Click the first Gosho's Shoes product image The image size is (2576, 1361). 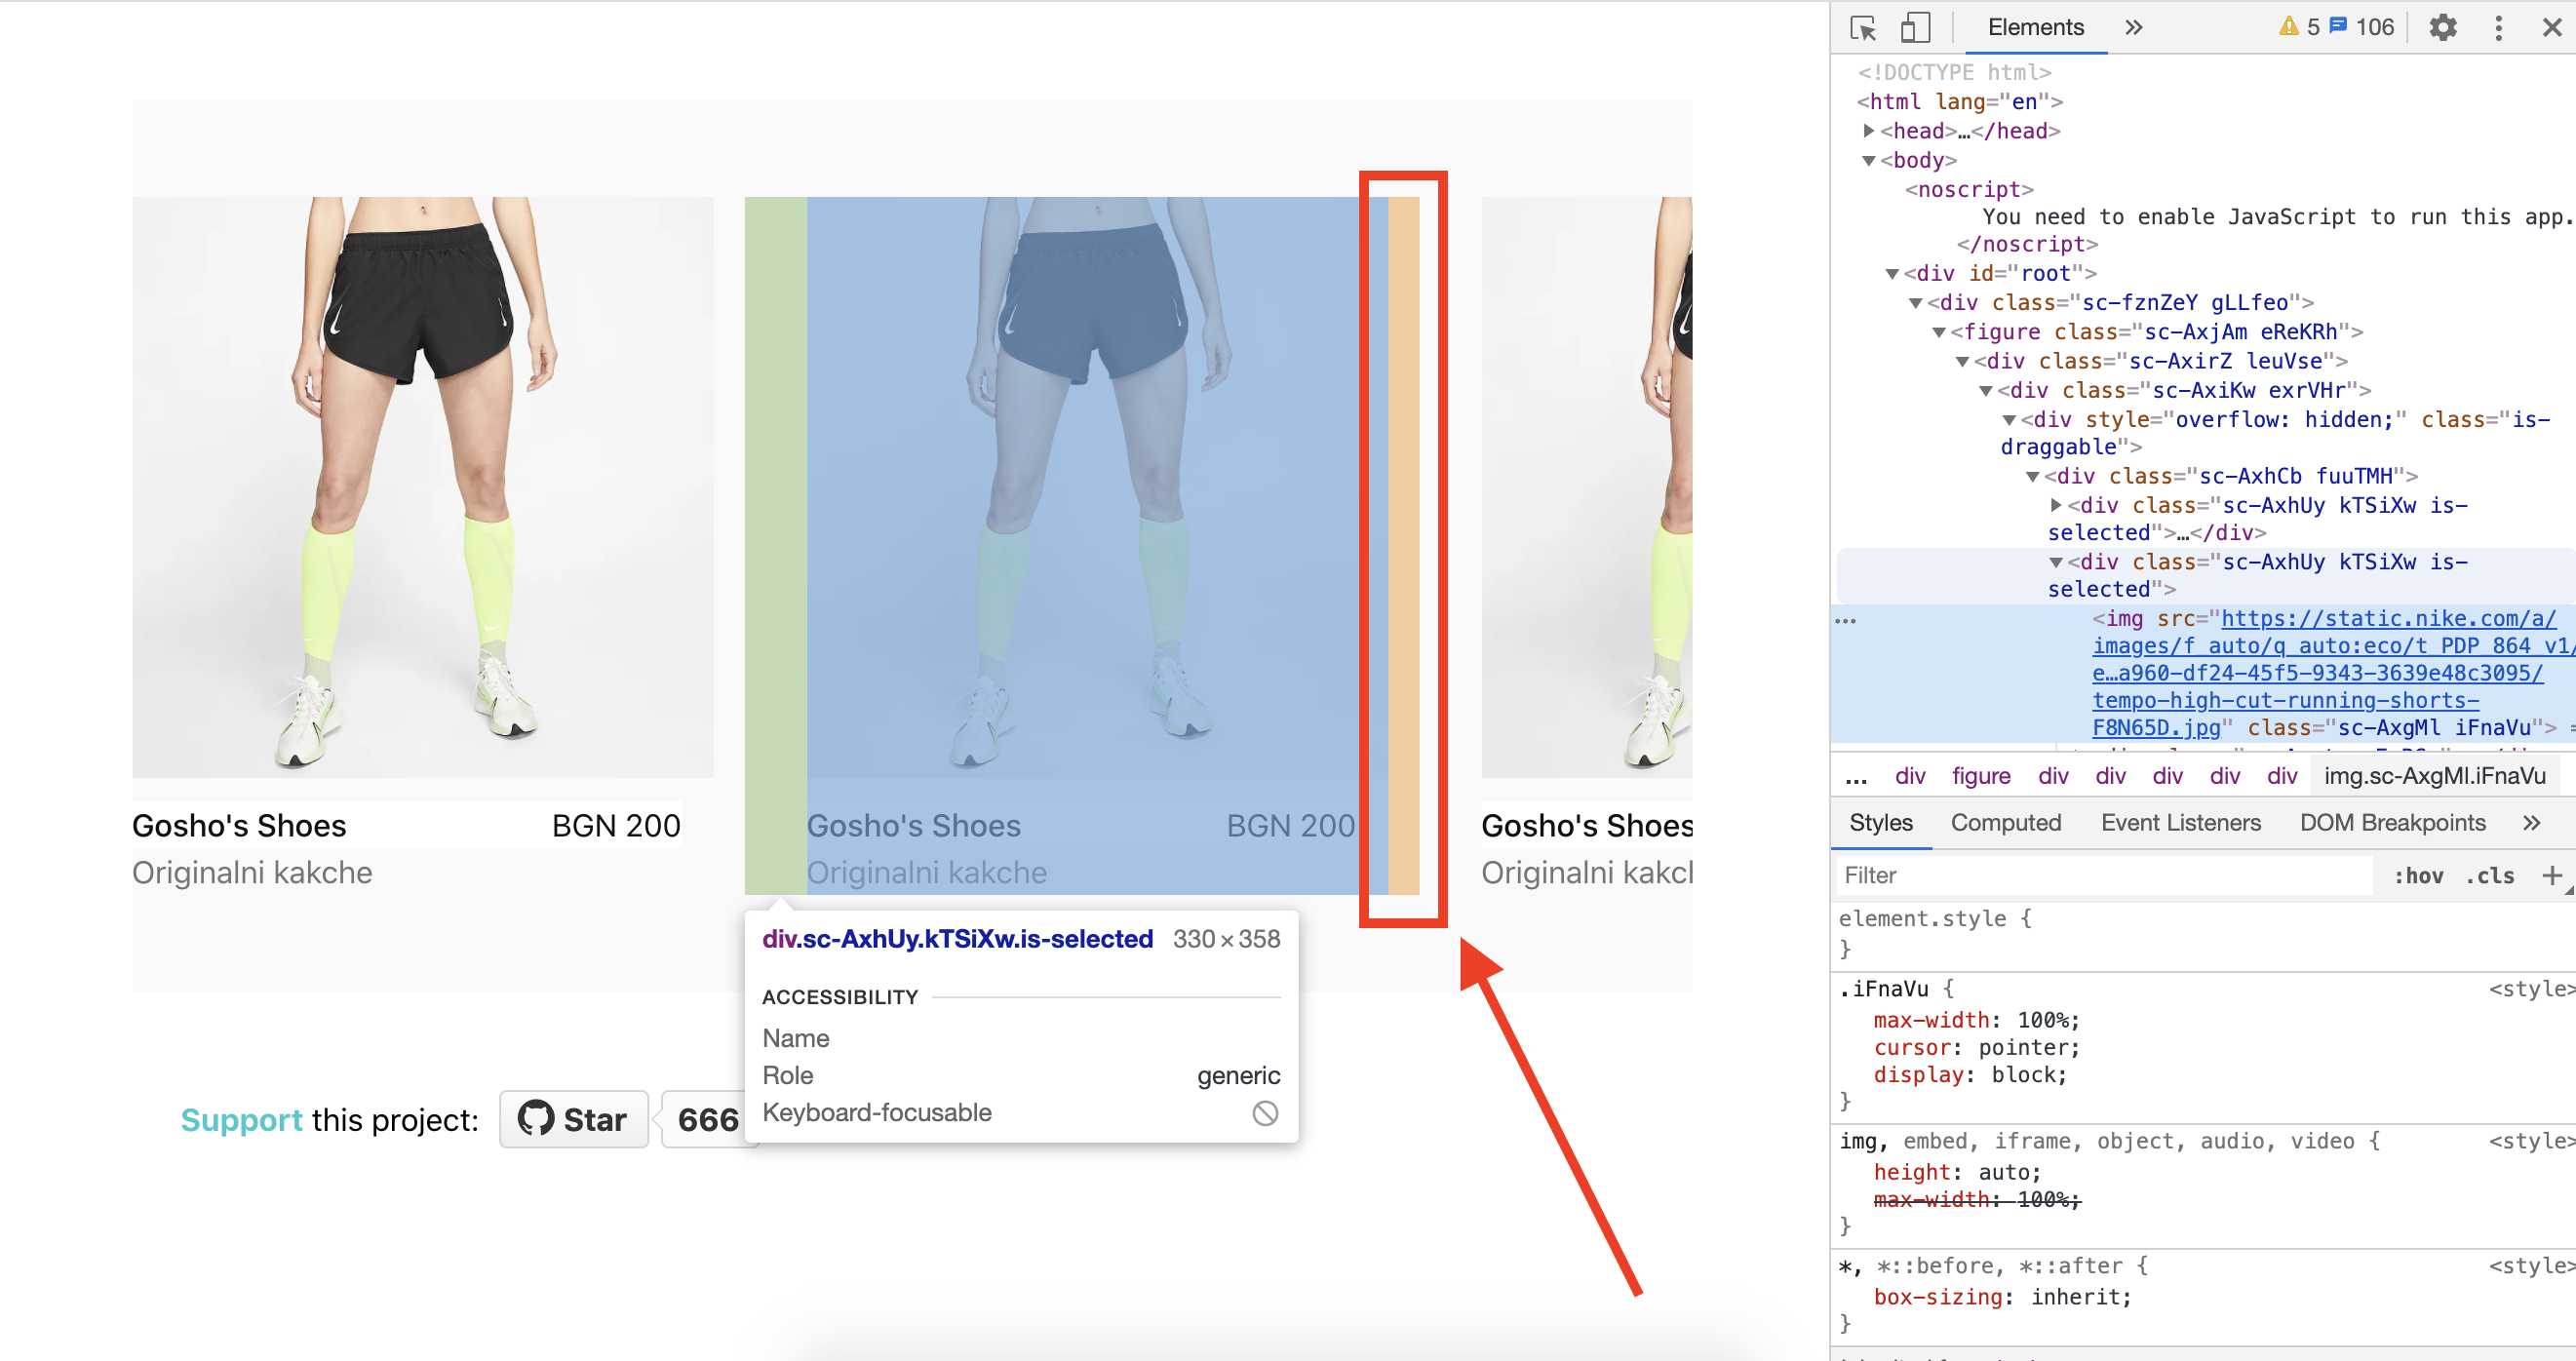(422, 486)
